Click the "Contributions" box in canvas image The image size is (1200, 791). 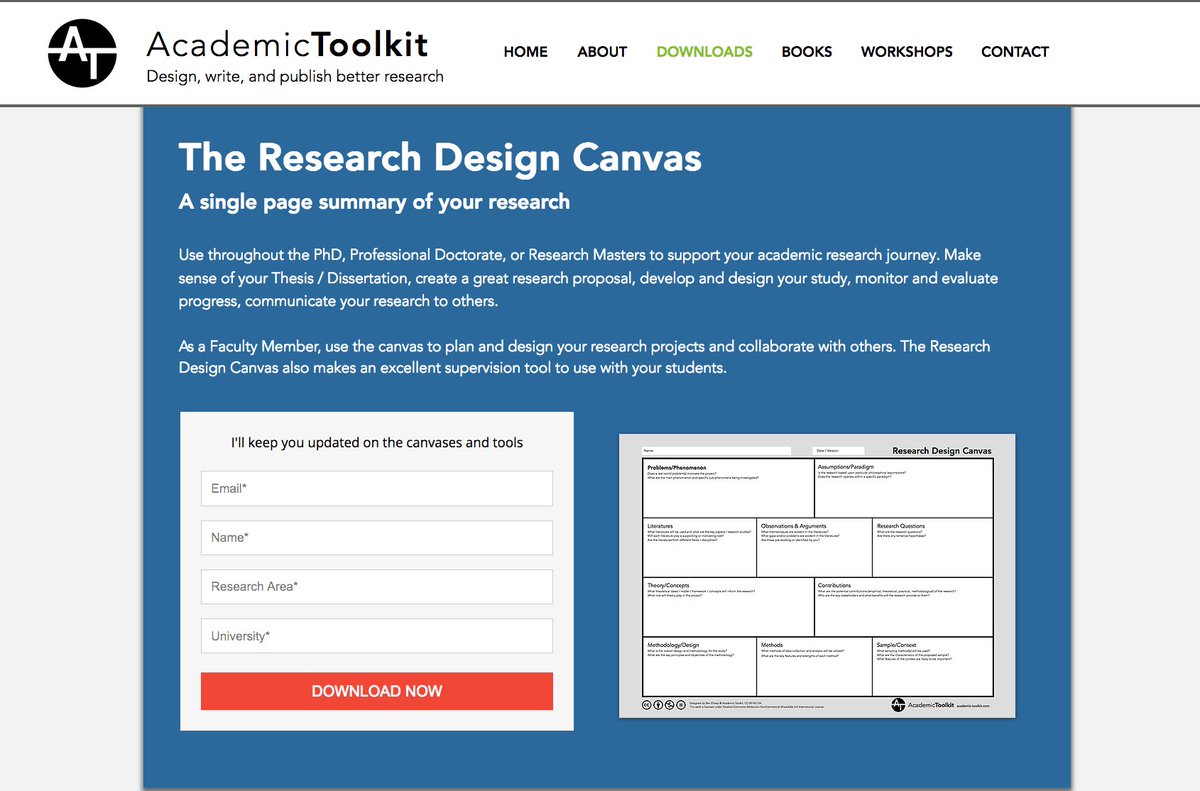[x=903, y=607]
